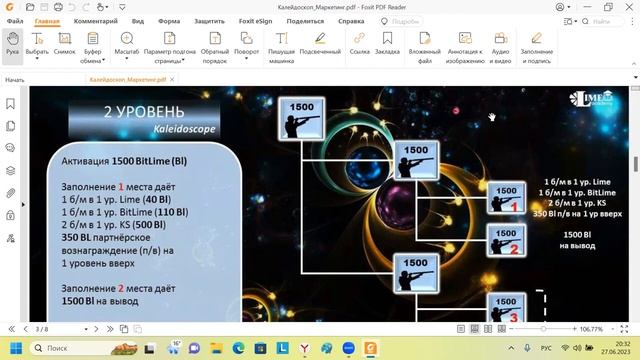
Task: Open the Файл menu
Action: click(15, 21)
